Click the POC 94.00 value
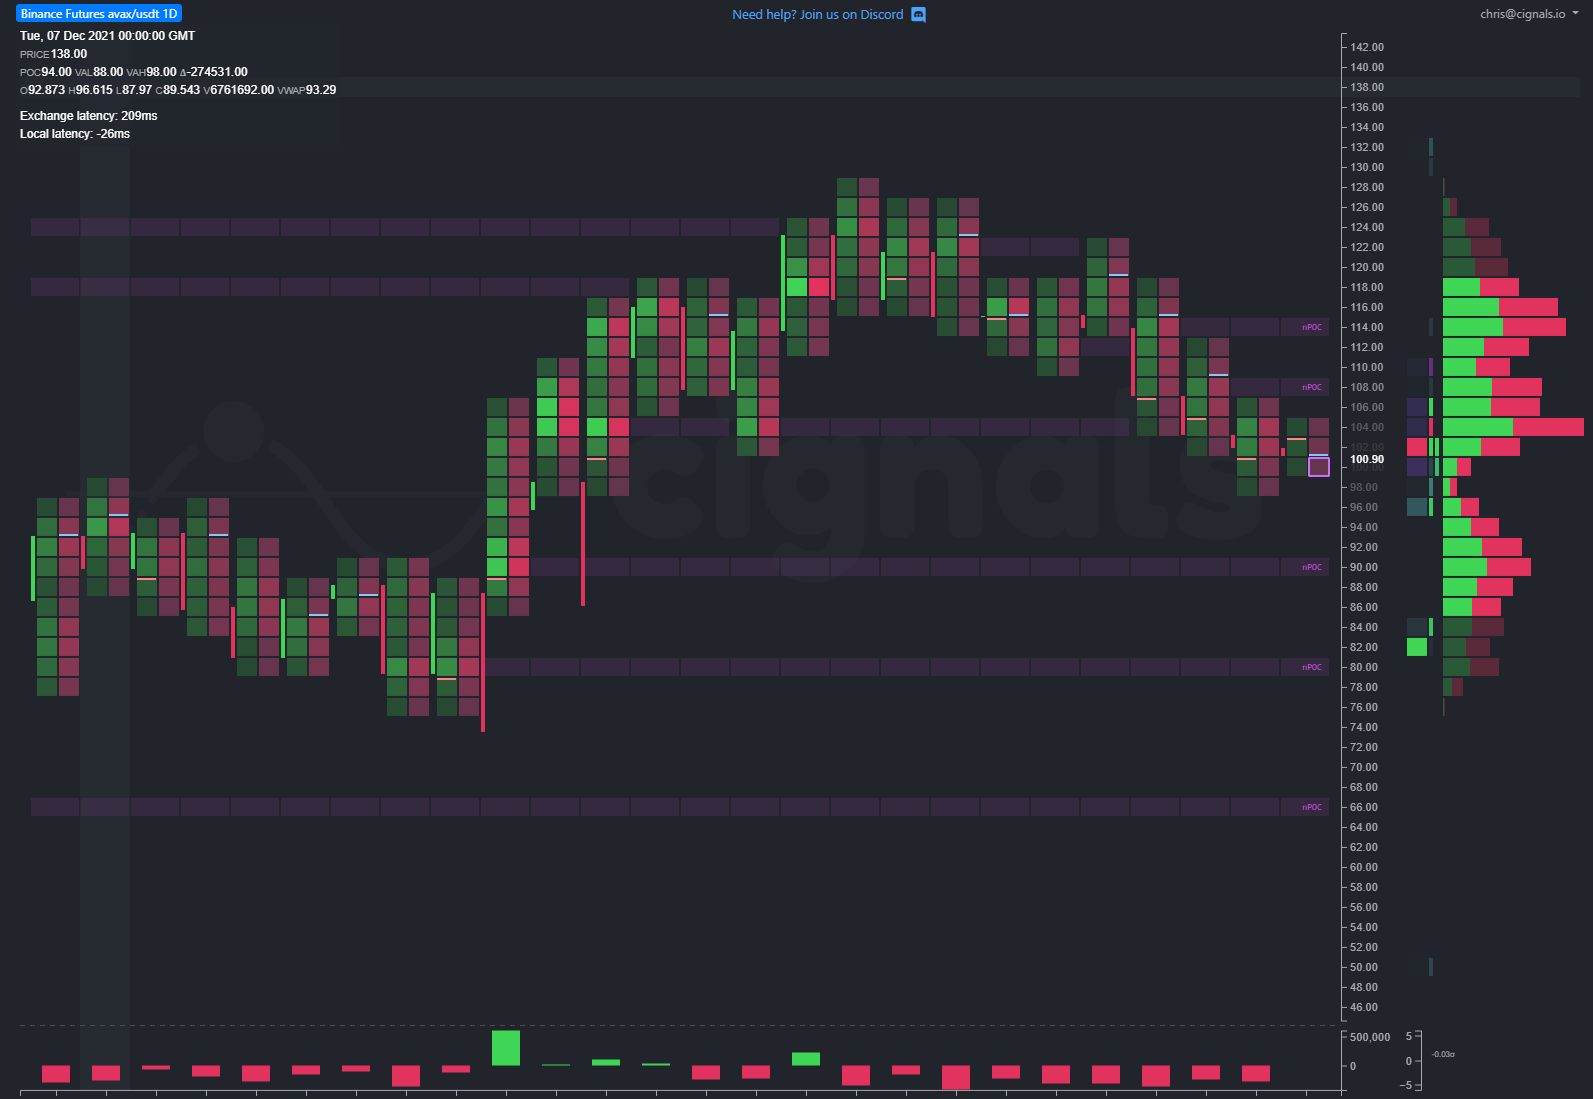 [x=56, y=72]
